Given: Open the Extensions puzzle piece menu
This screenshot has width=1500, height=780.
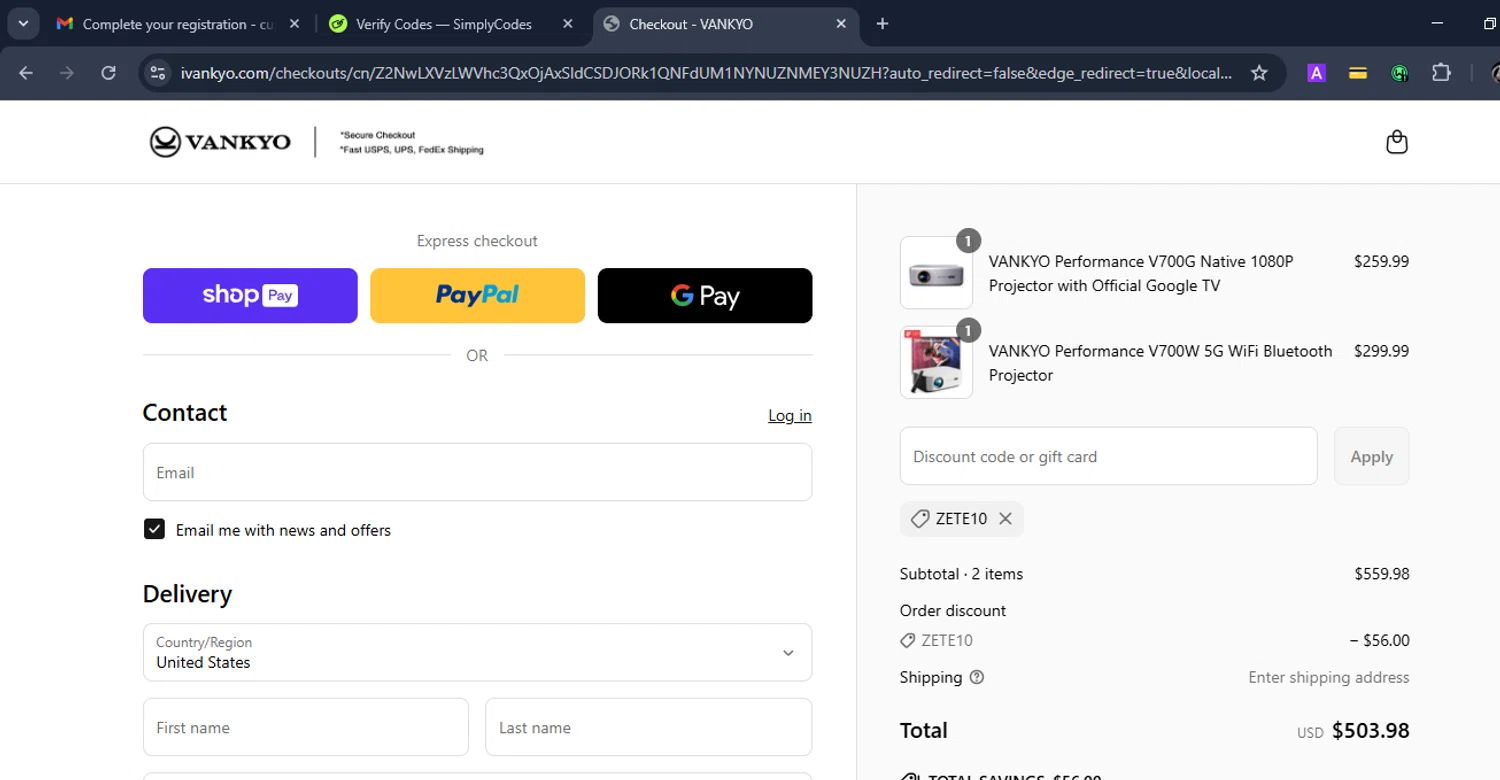Looking at the screenshot, I should click(x=1441, y=73).
